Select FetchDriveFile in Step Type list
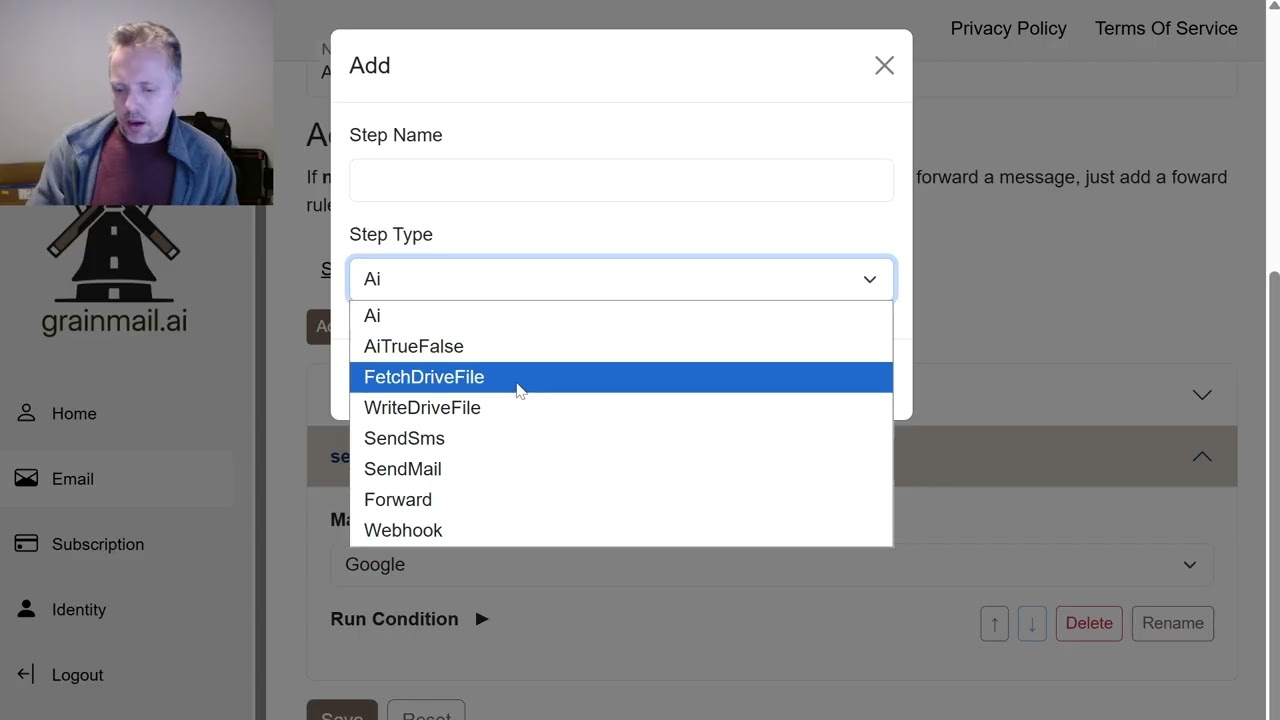1280x720 pixels. (x=621, y=377)
